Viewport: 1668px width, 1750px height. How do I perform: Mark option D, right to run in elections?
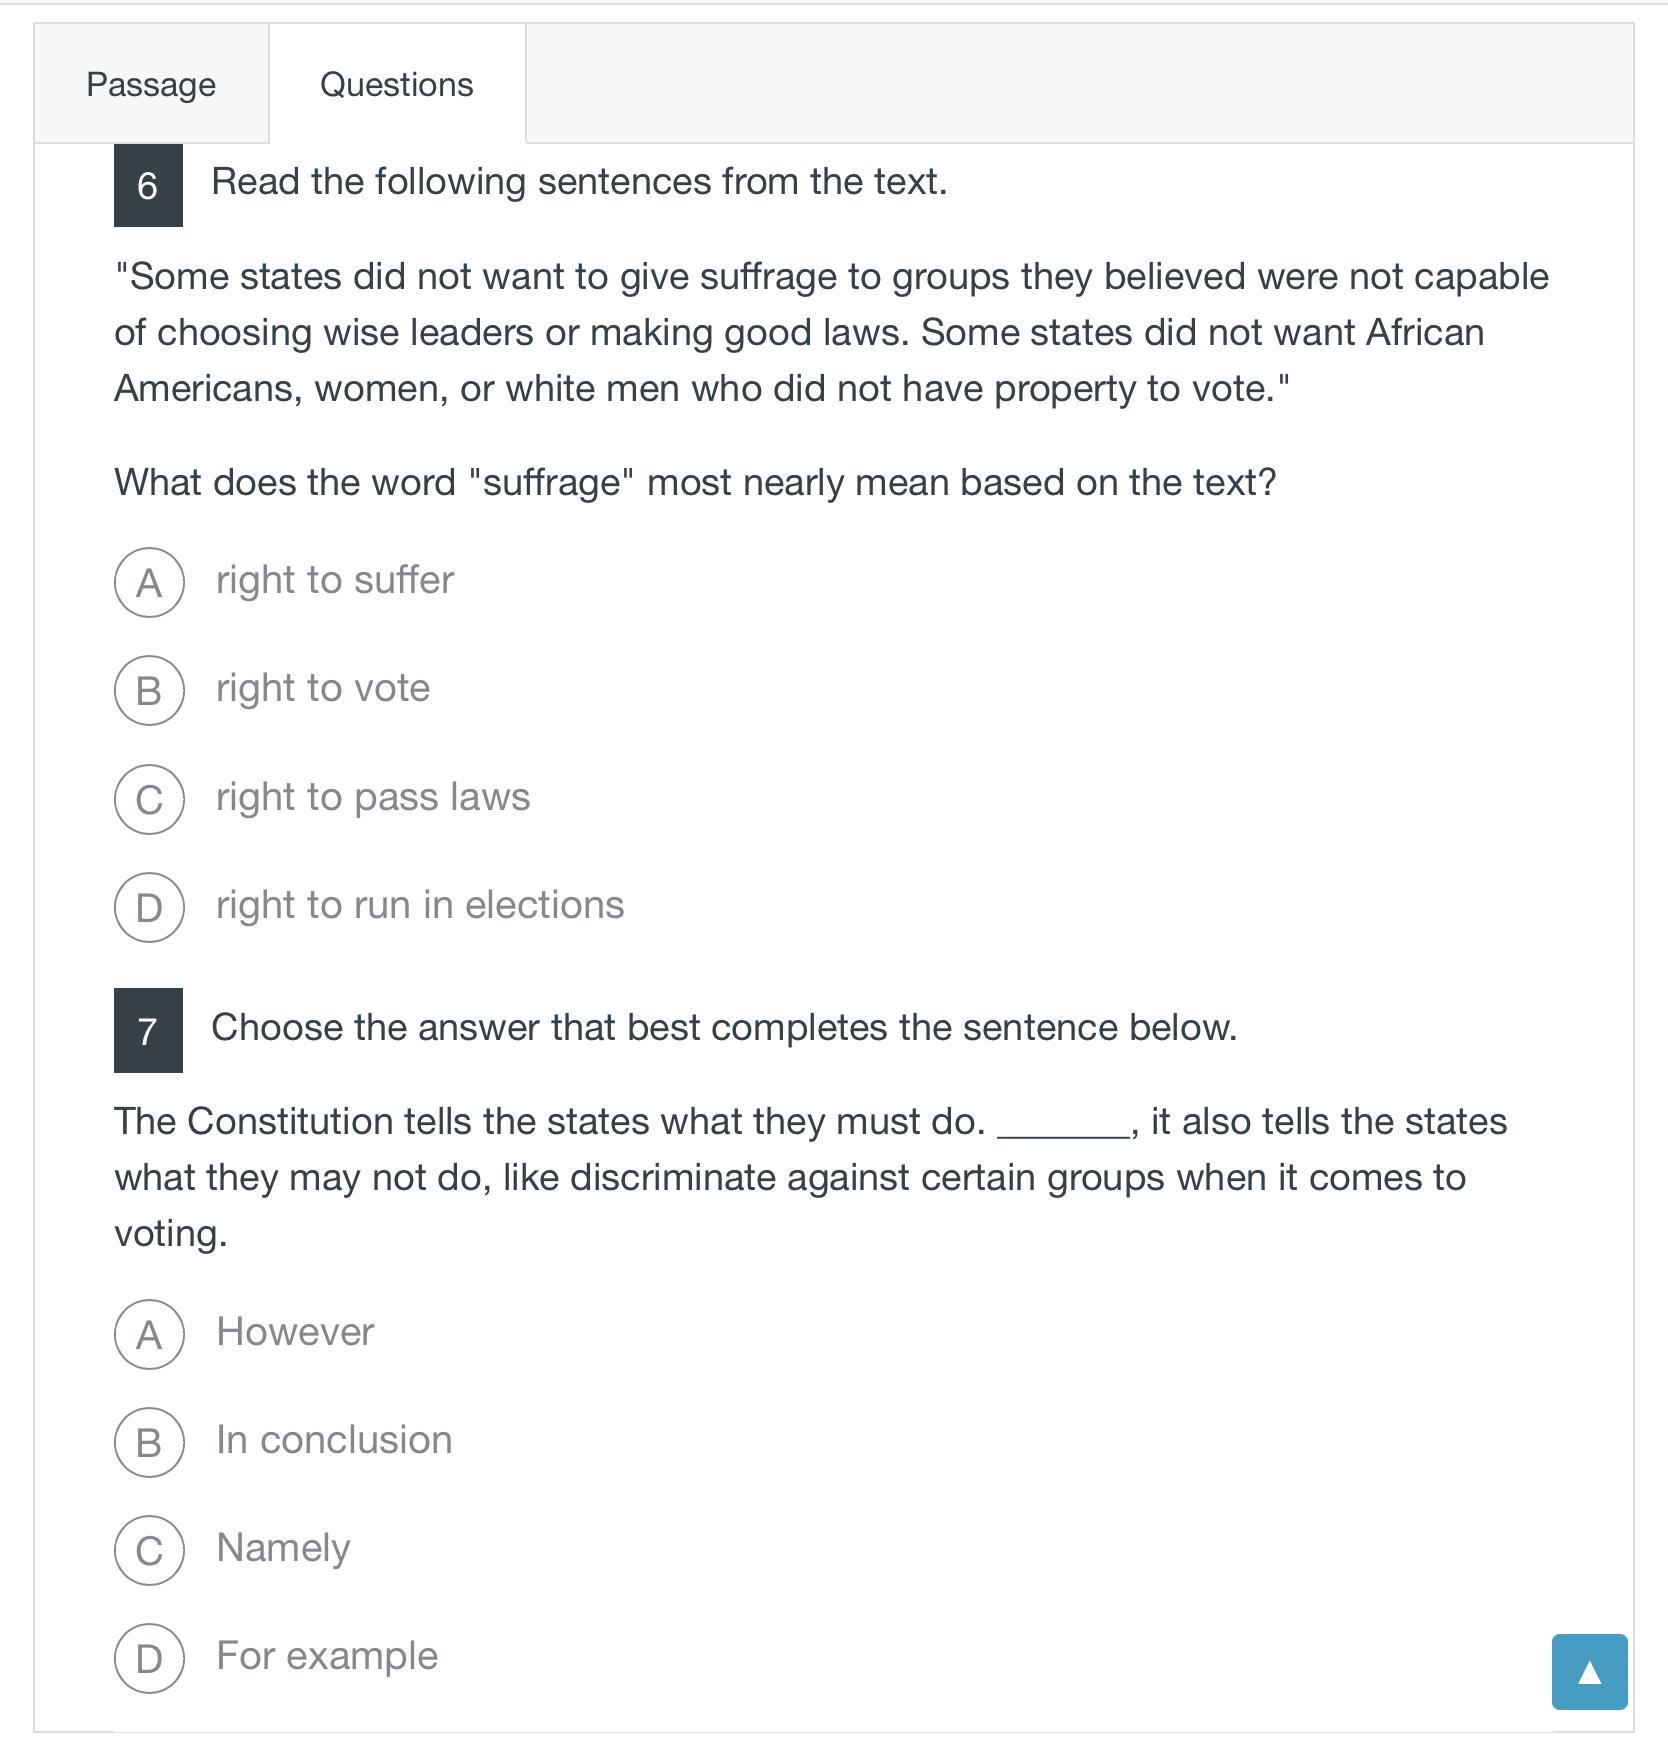point(149,907)
